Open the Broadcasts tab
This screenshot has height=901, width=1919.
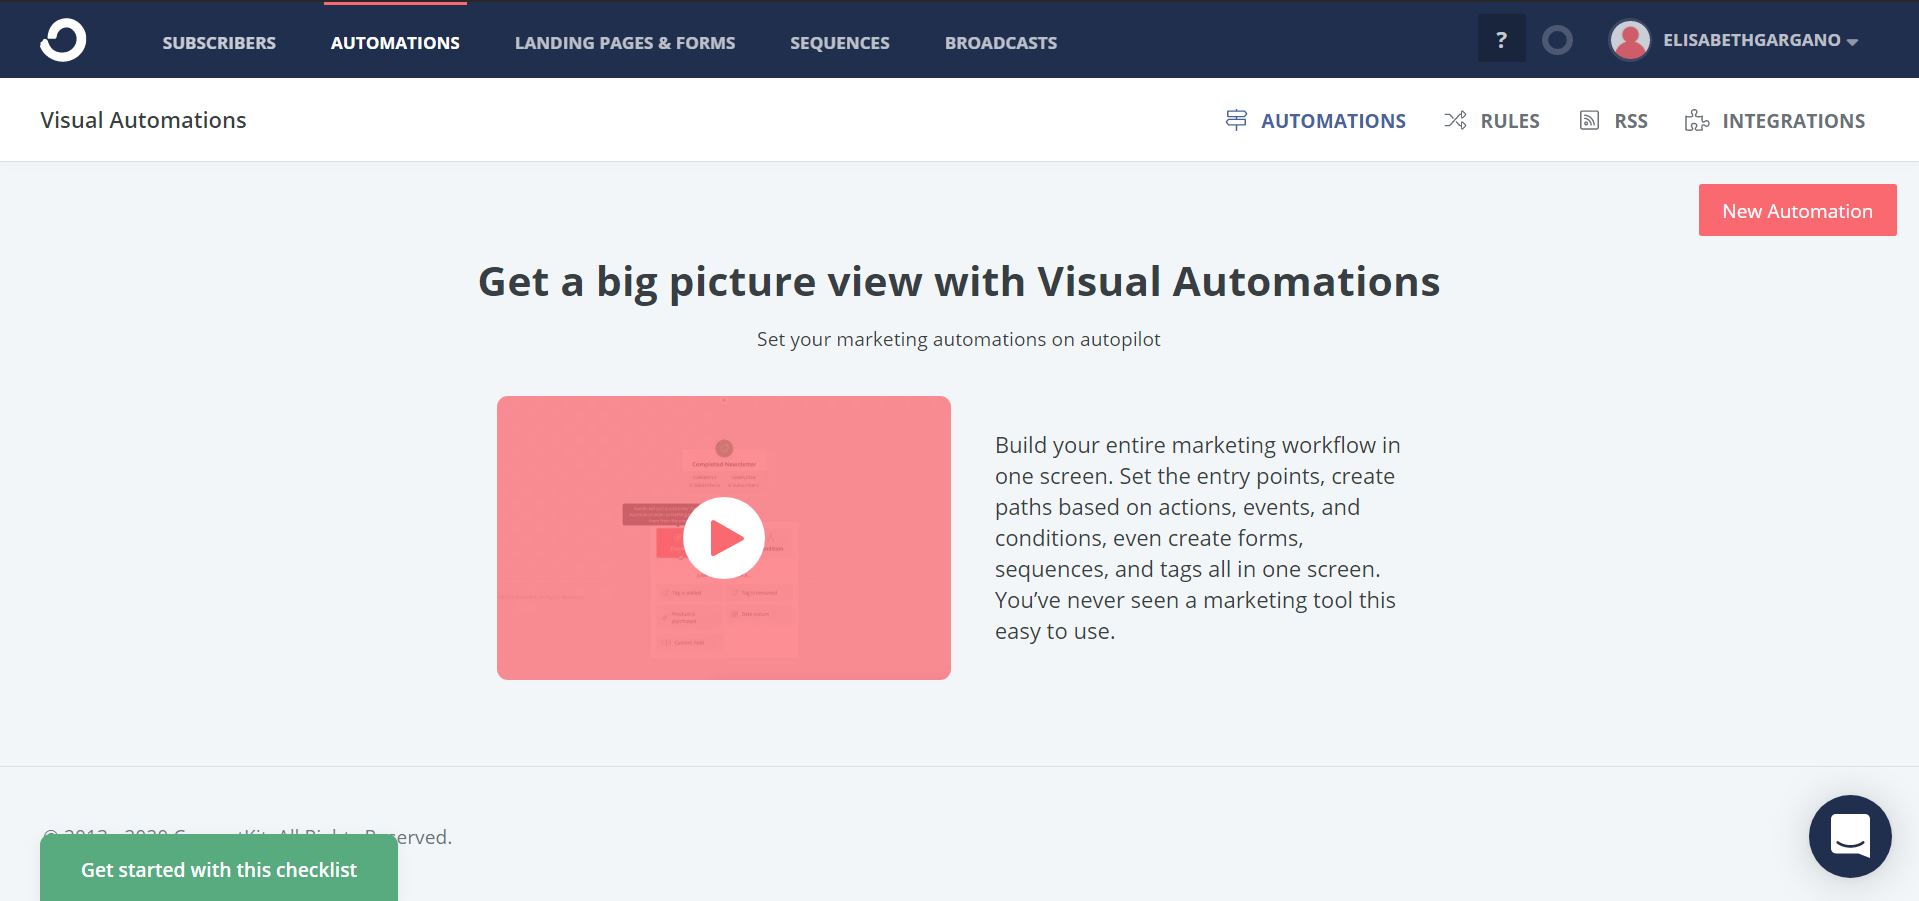coord(1001,43)
